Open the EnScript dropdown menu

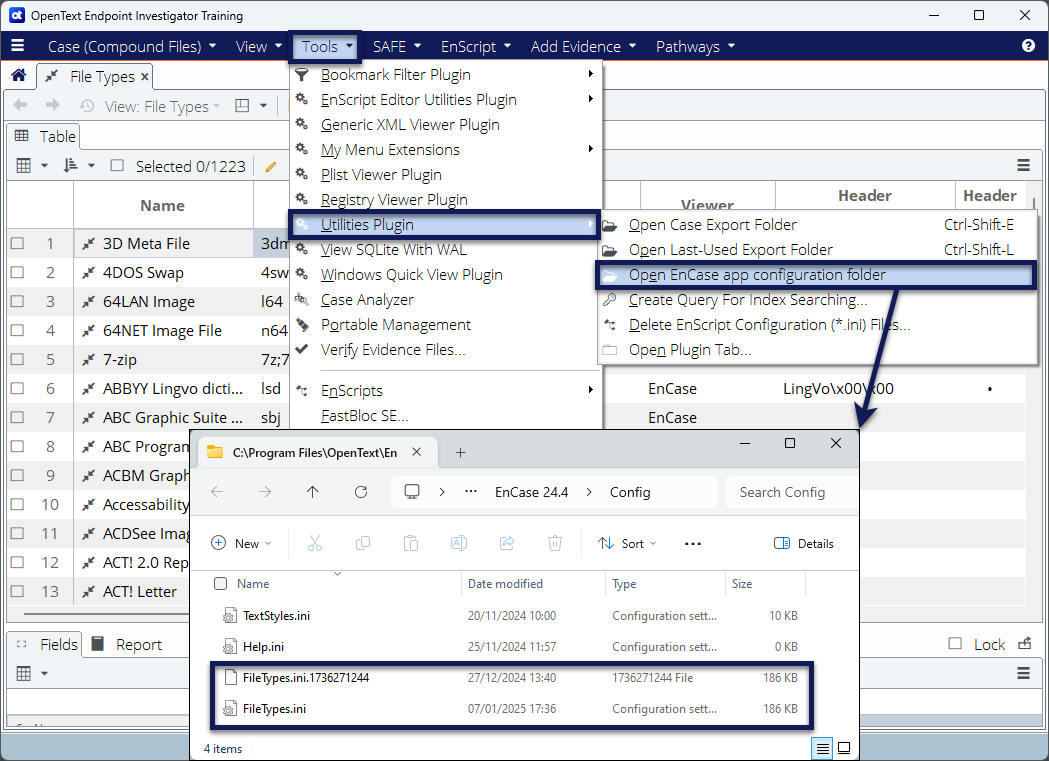[x=476, y=46]
